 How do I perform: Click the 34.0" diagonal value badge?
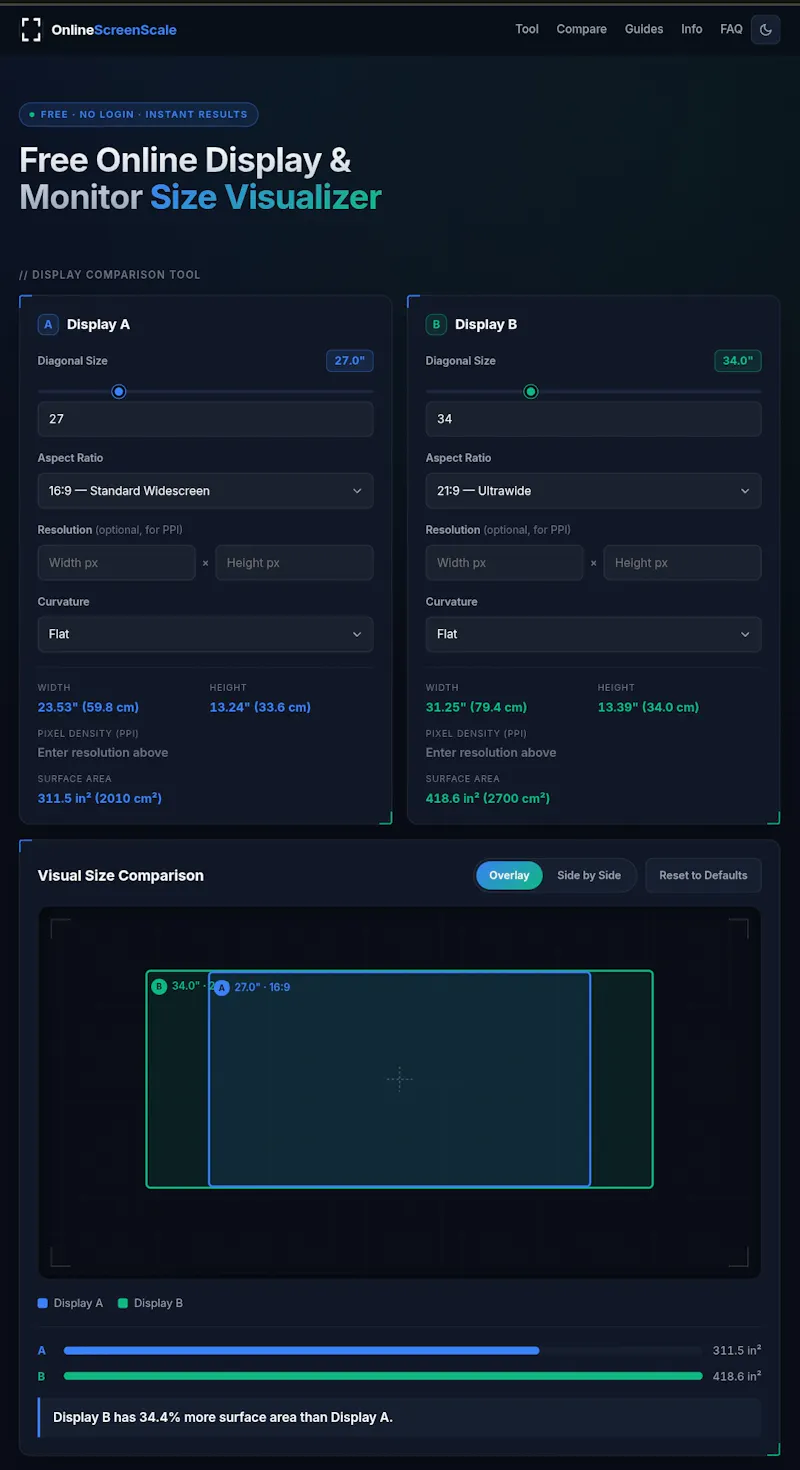point(738,361)
